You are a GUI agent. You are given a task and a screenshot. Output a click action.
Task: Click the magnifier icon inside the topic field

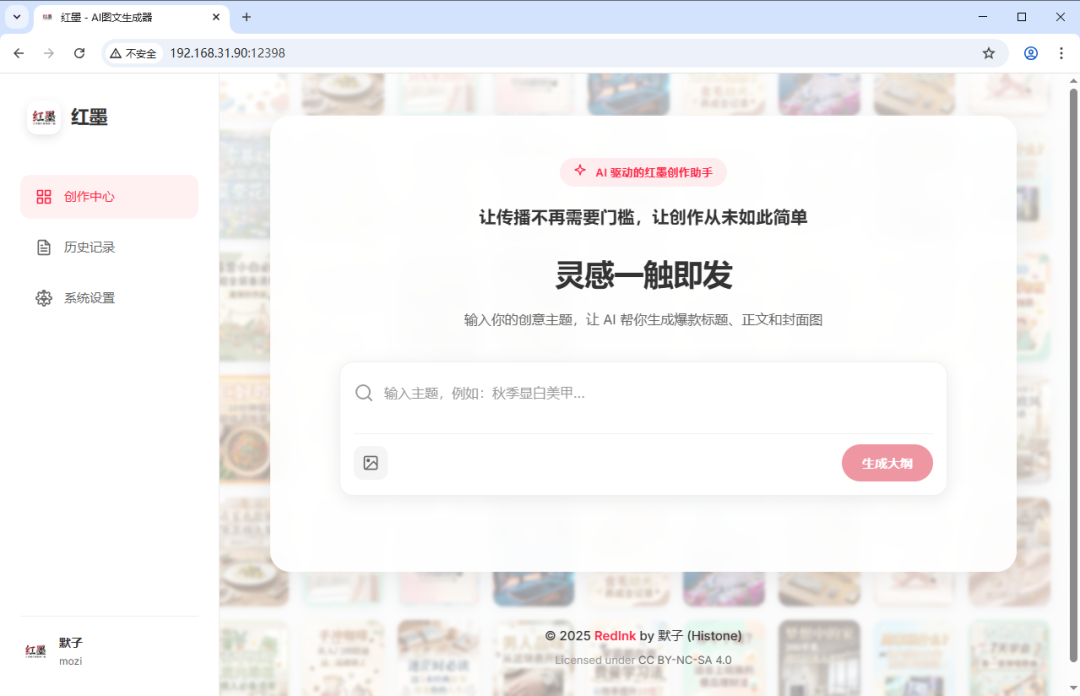[364, 392]
